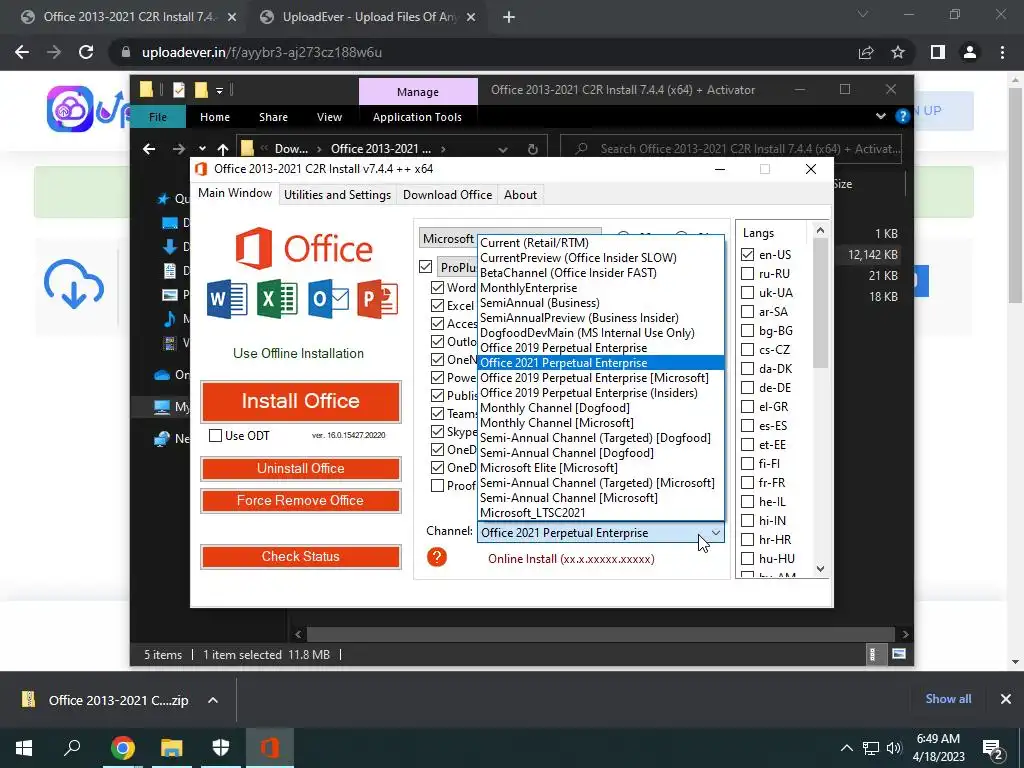Check the Use ODT checkbox

pos(215,436)
